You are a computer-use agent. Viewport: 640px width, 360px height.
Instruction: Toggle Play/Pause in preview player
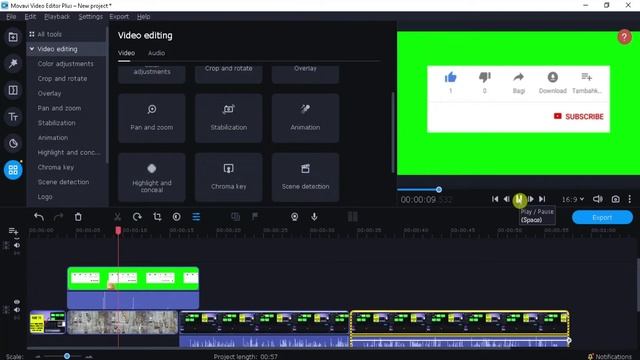519,199
